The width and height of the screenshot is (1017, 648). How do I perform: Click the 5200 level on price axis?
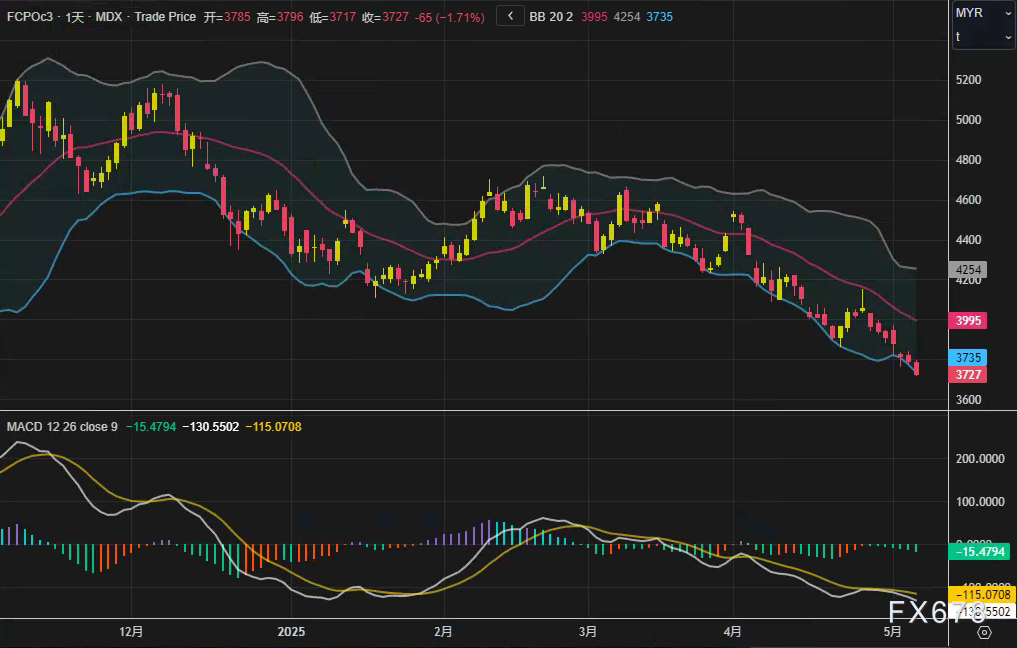tap(968, 80)
